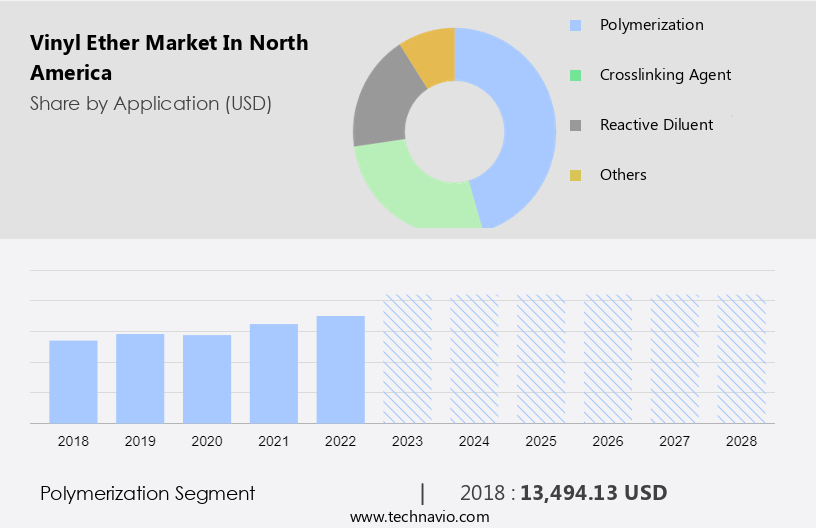
Task: Click the gray Reactive Diluent legend swatch
Action: (x=575, y=125)
